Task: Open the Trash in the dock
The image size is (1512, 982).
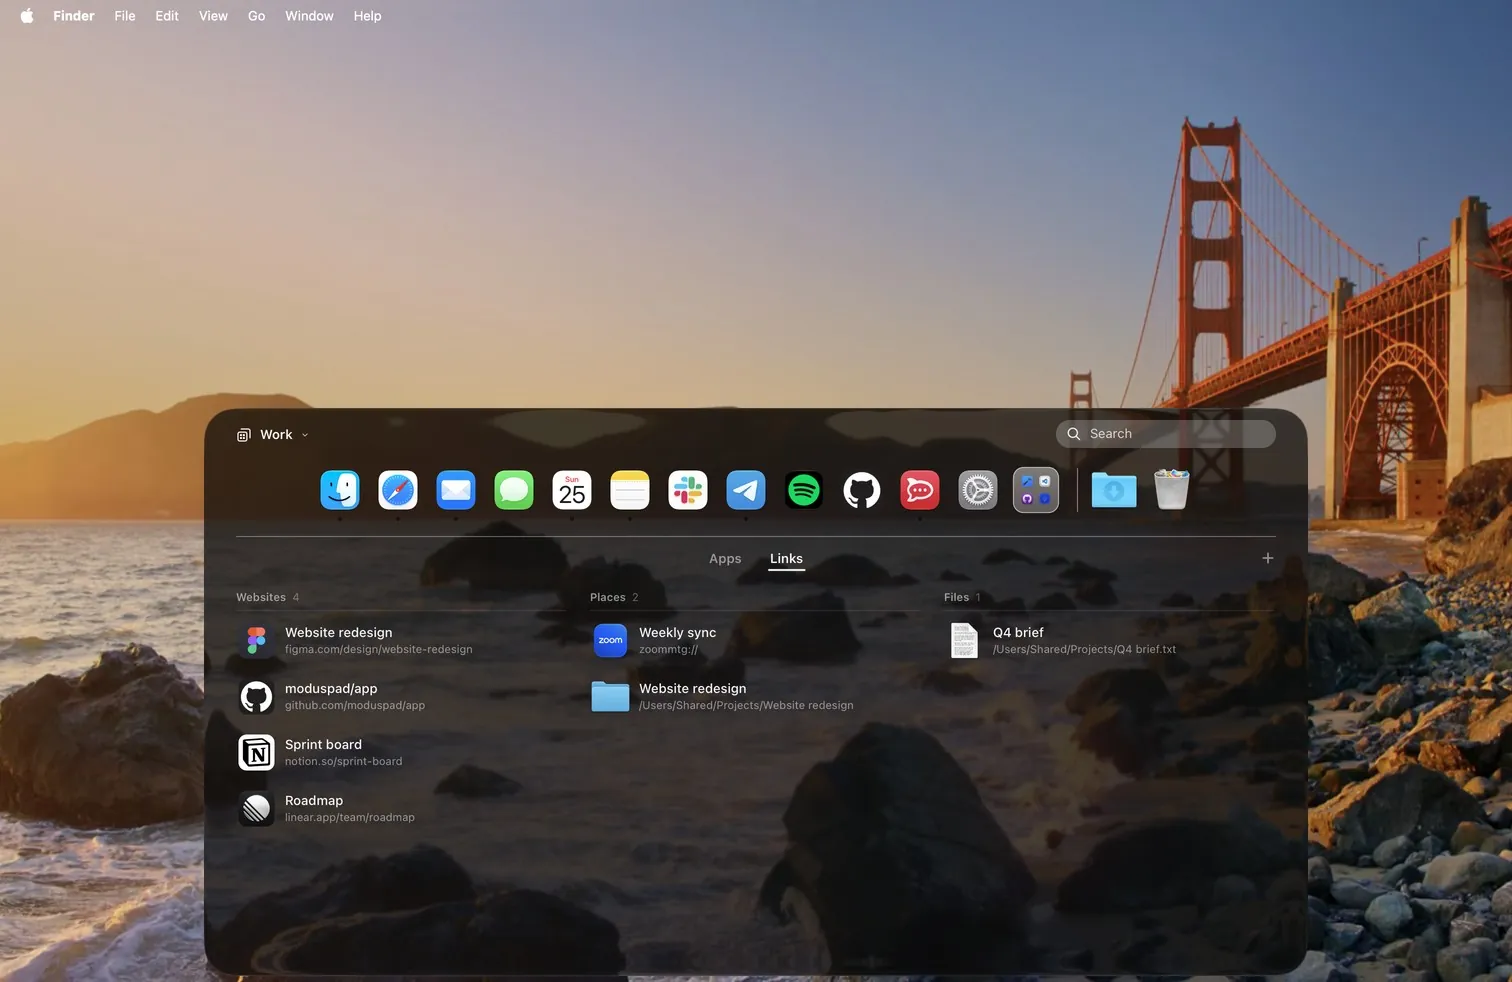Action: [x=1172, y=490]
